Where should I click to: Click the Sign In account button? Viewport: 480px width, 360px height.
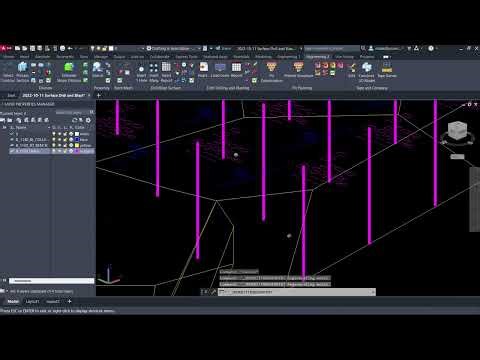pos(385,48)
